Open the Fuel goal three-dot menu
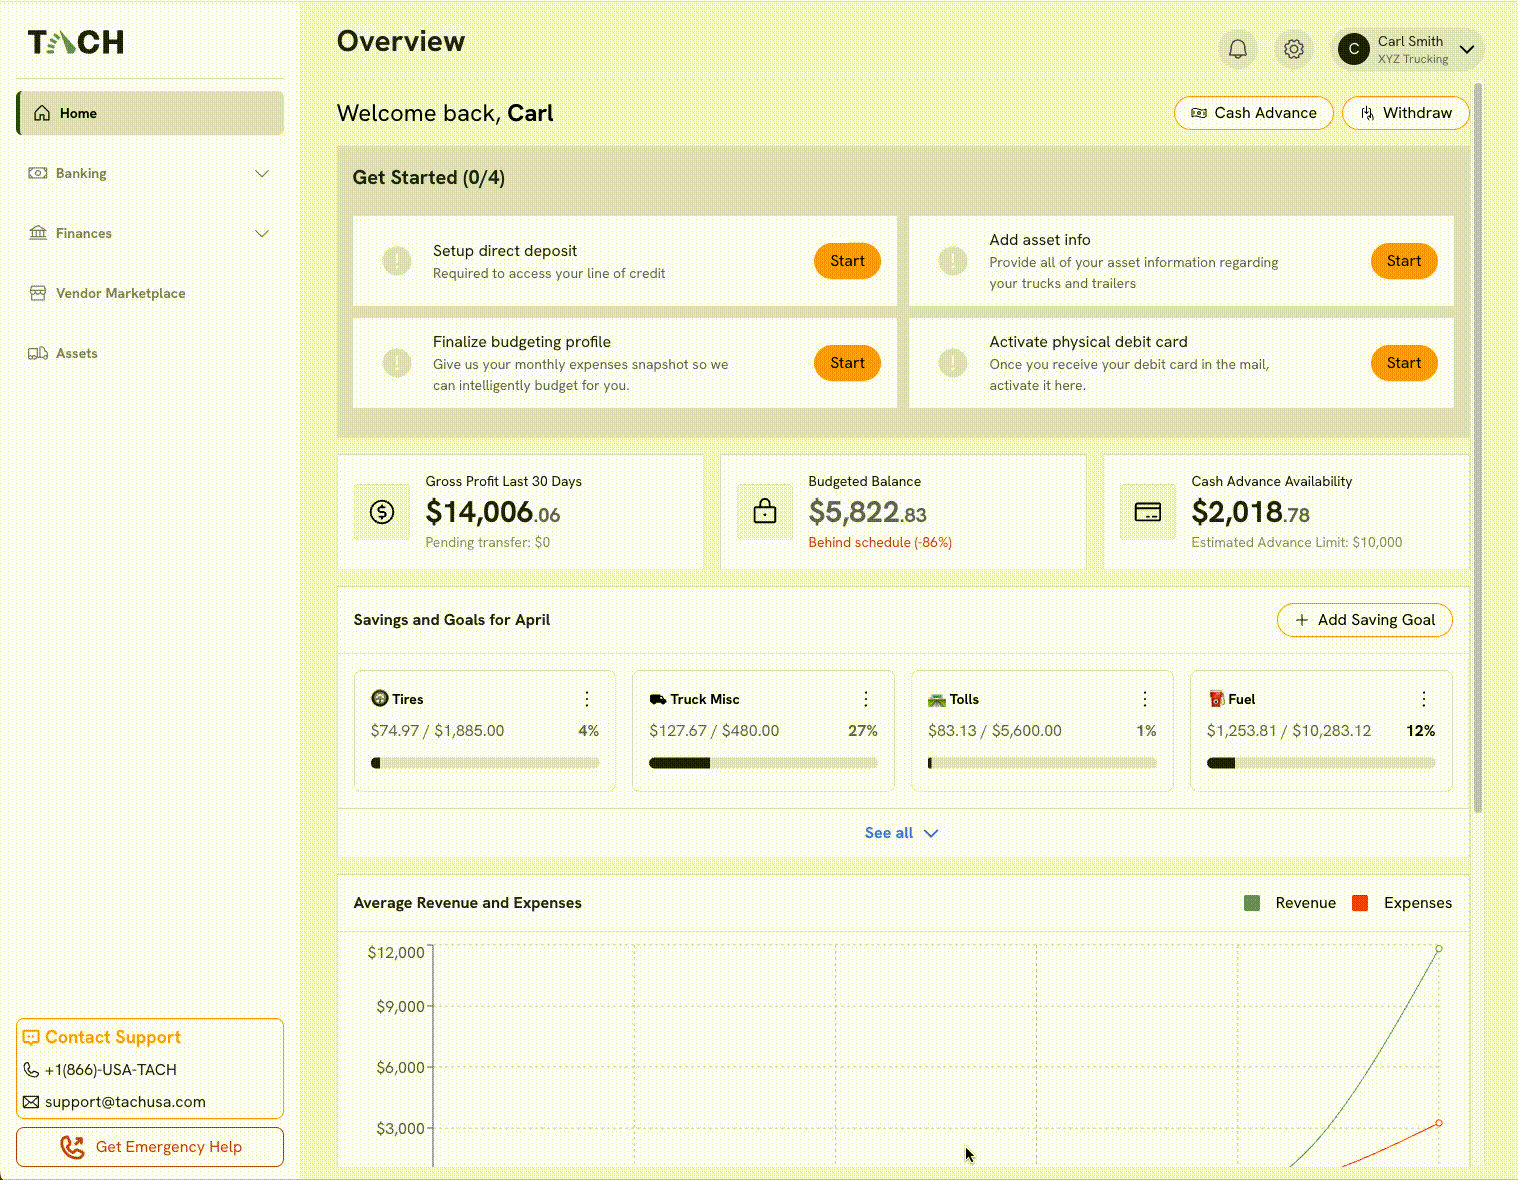The image size is (1518, 1180). pyautogui.click(x=1424, y=699)
